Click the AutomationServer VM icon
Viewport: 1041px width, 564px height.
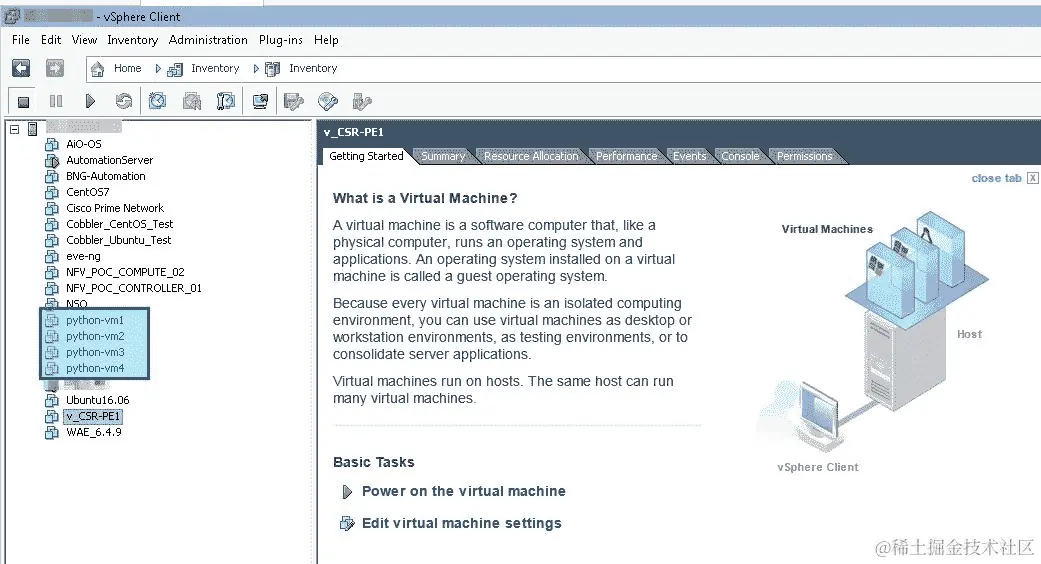click(52, 160)
